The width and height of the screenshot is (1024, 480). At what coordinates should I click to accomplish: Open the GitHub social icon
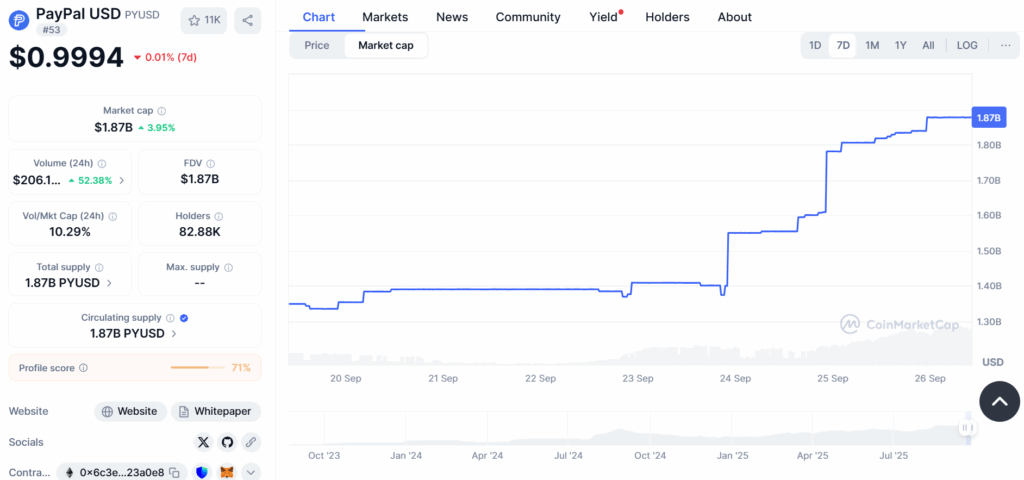click(x=227, y=442)
